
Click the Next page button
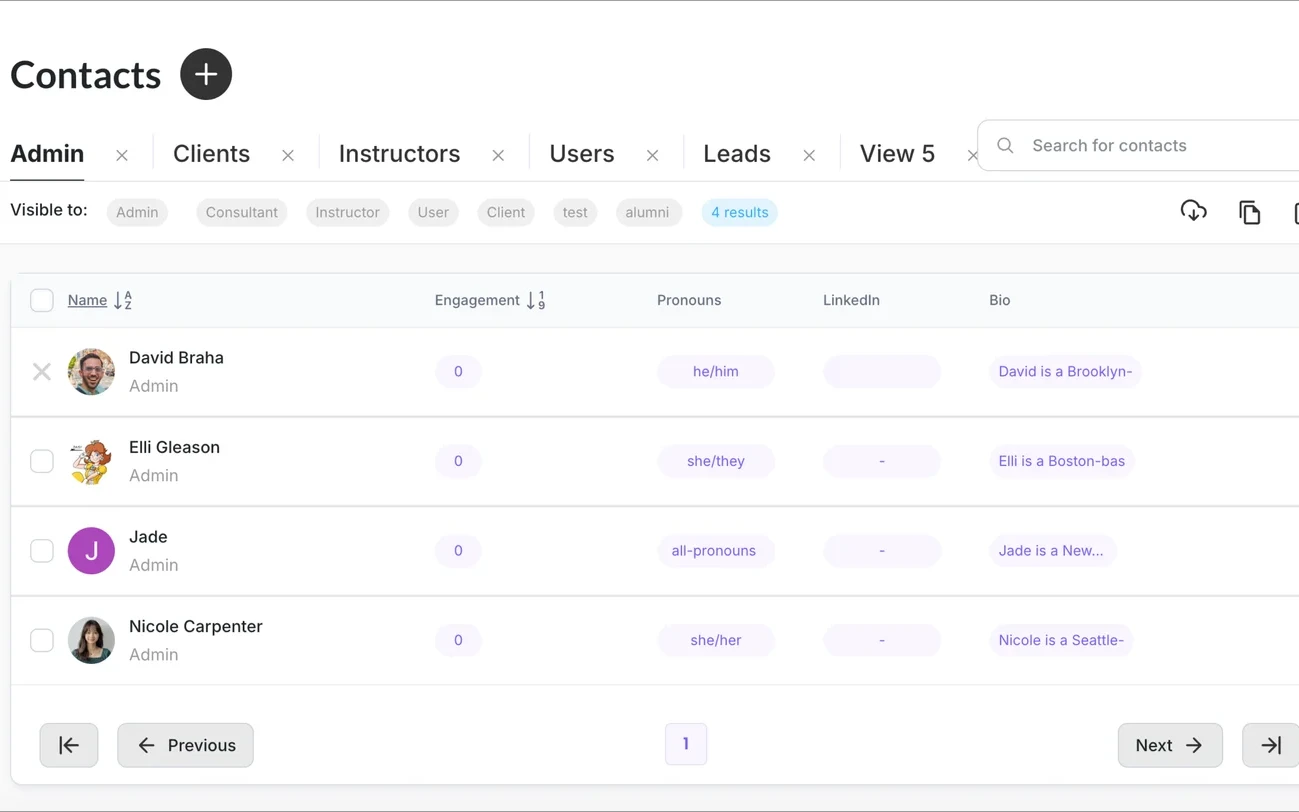click(x=1170, y=745)
